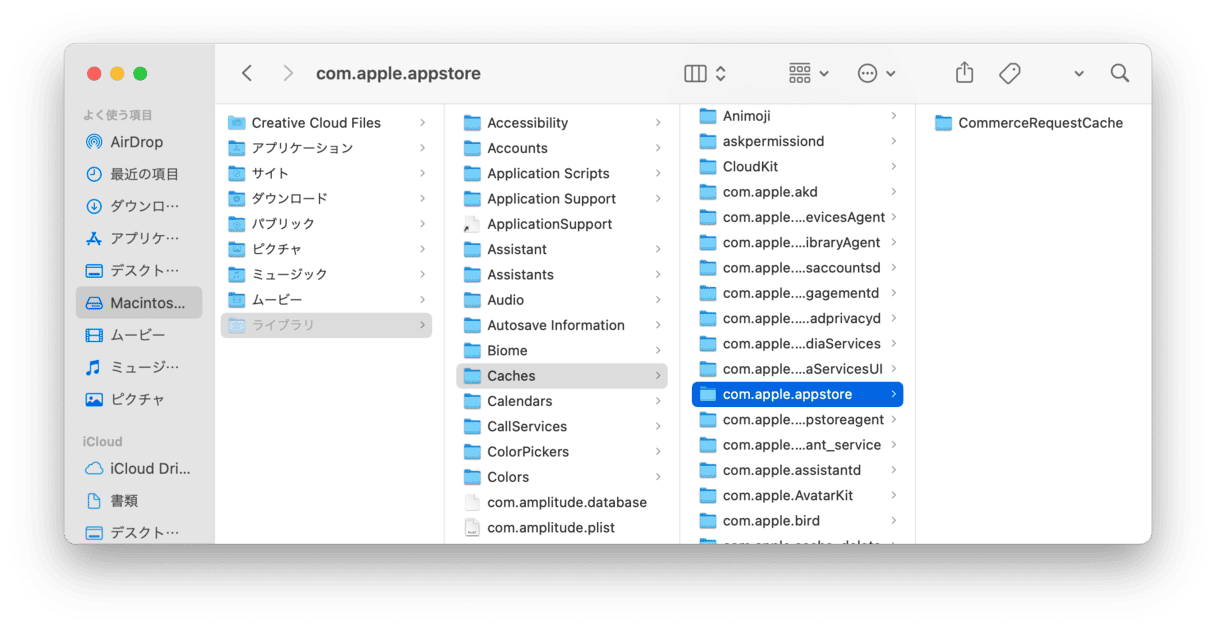This screenshot has height=629, width=1216.
Task: Go back with the left chevron button
Action: coord(247,73)
